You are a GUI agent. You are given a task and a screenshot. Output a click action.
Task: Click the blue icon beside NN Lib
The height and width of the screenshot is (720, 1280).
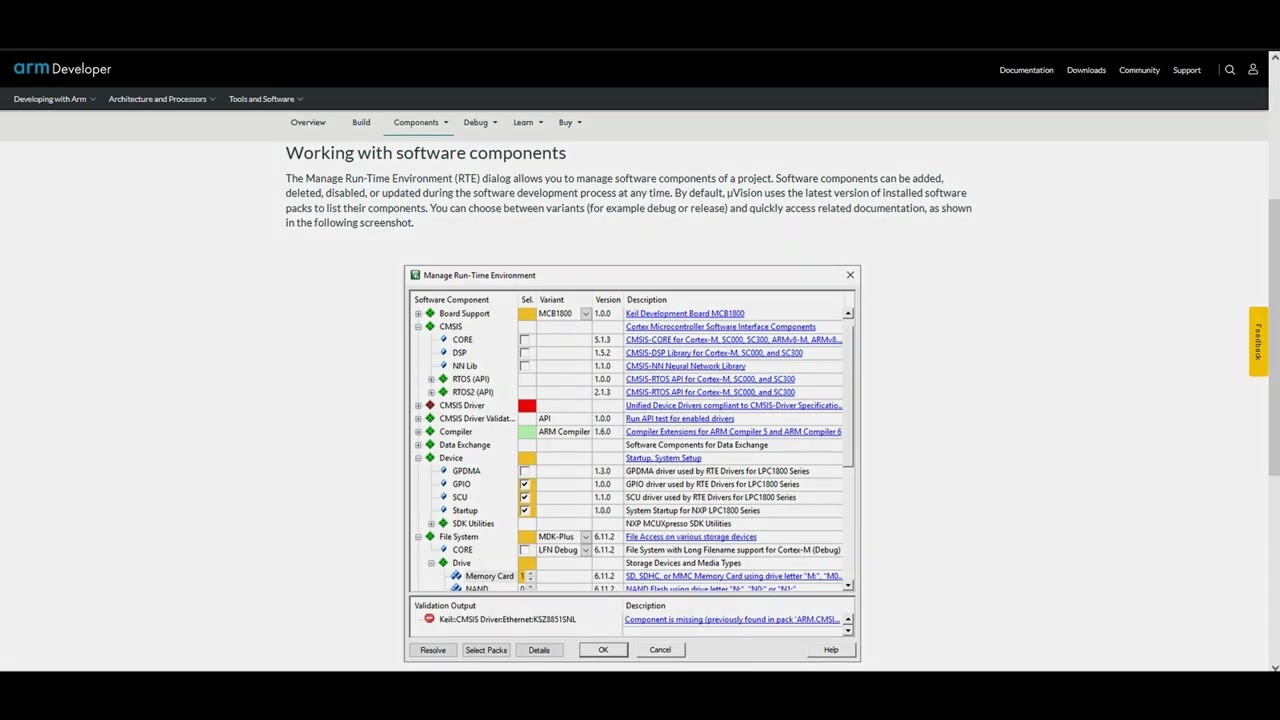coord(443,366)
